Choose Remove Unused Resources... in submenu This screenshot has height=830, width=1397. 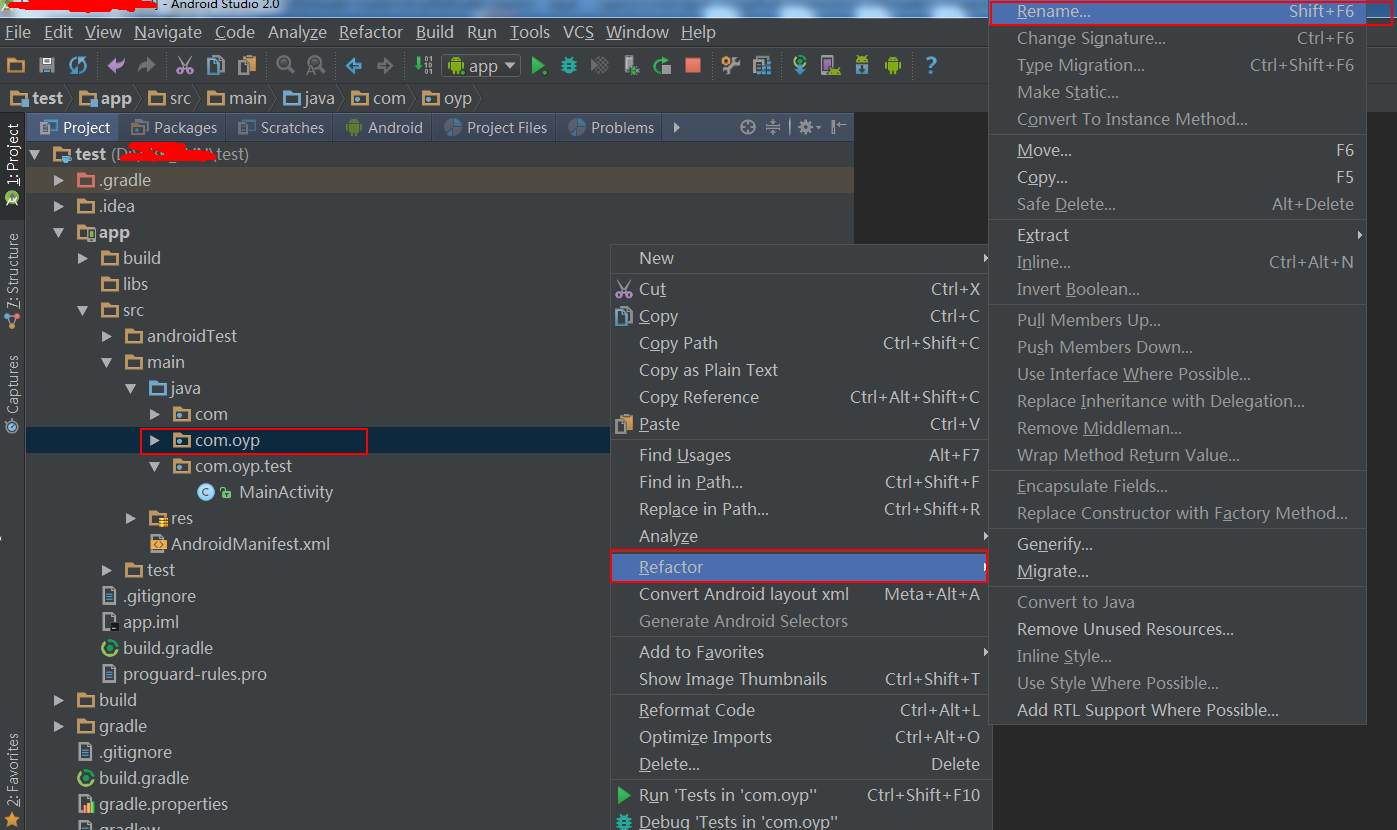click(x=1177, y=629)
